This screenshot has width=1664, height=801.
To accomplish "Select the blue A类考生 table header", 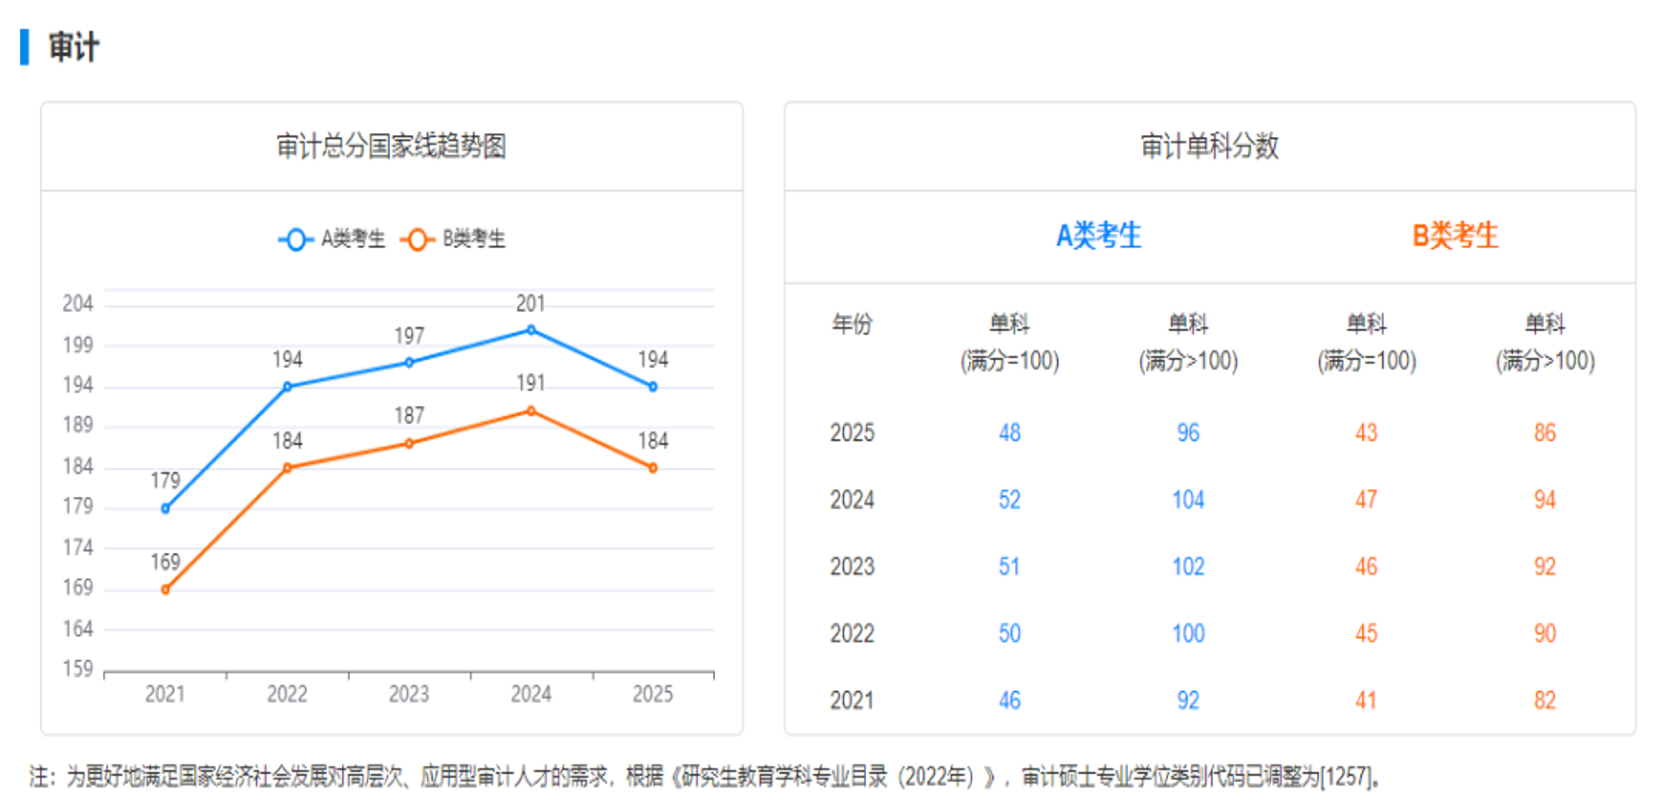I will pos(1098,236).
